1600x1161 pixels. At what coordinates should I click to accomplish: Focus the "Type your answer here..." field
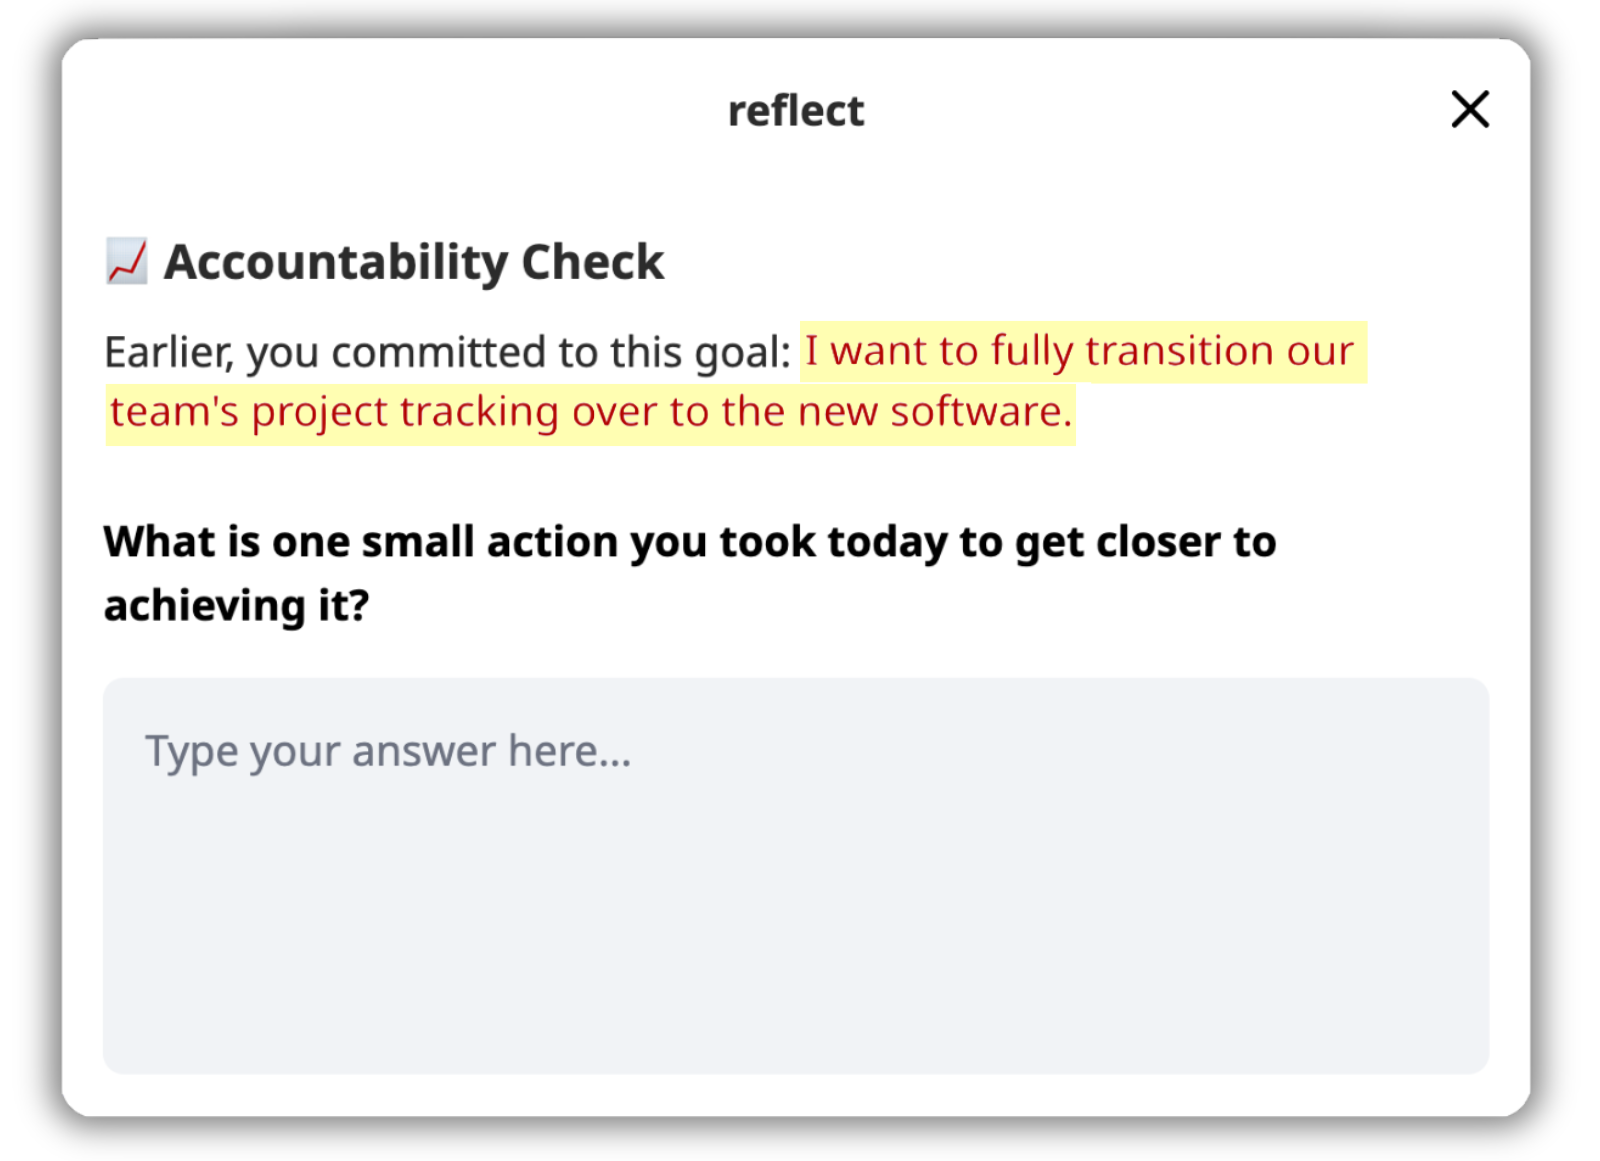tap(796, 876)
